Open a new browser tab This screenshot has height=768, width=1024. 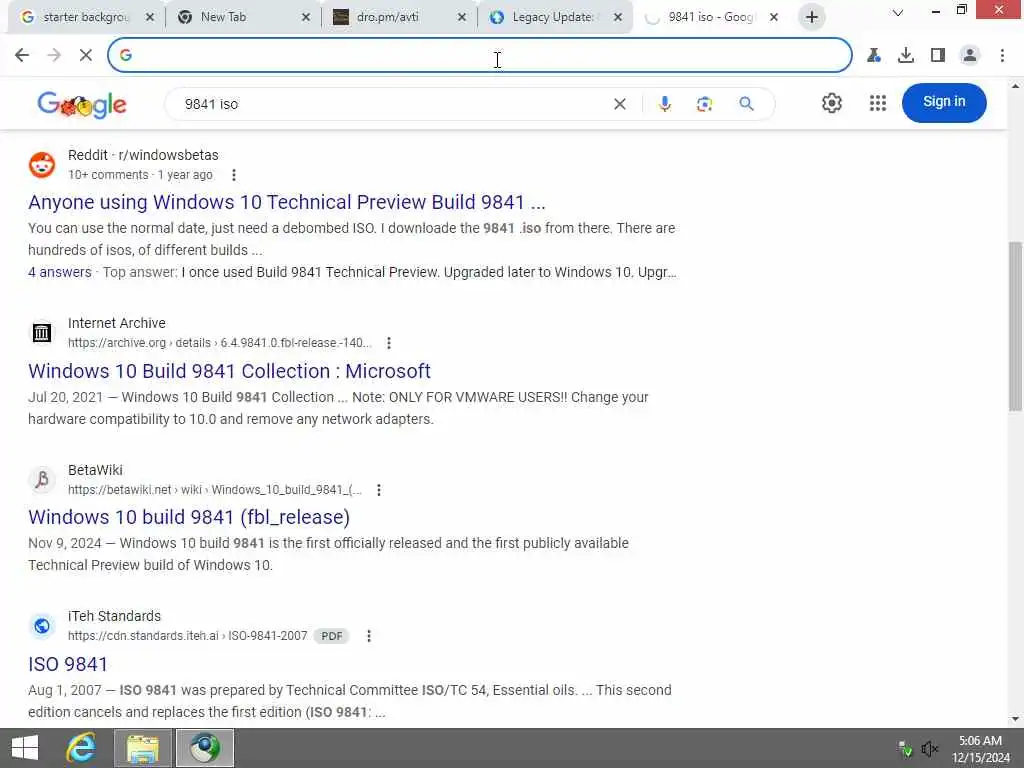click(x=812, y=17)
